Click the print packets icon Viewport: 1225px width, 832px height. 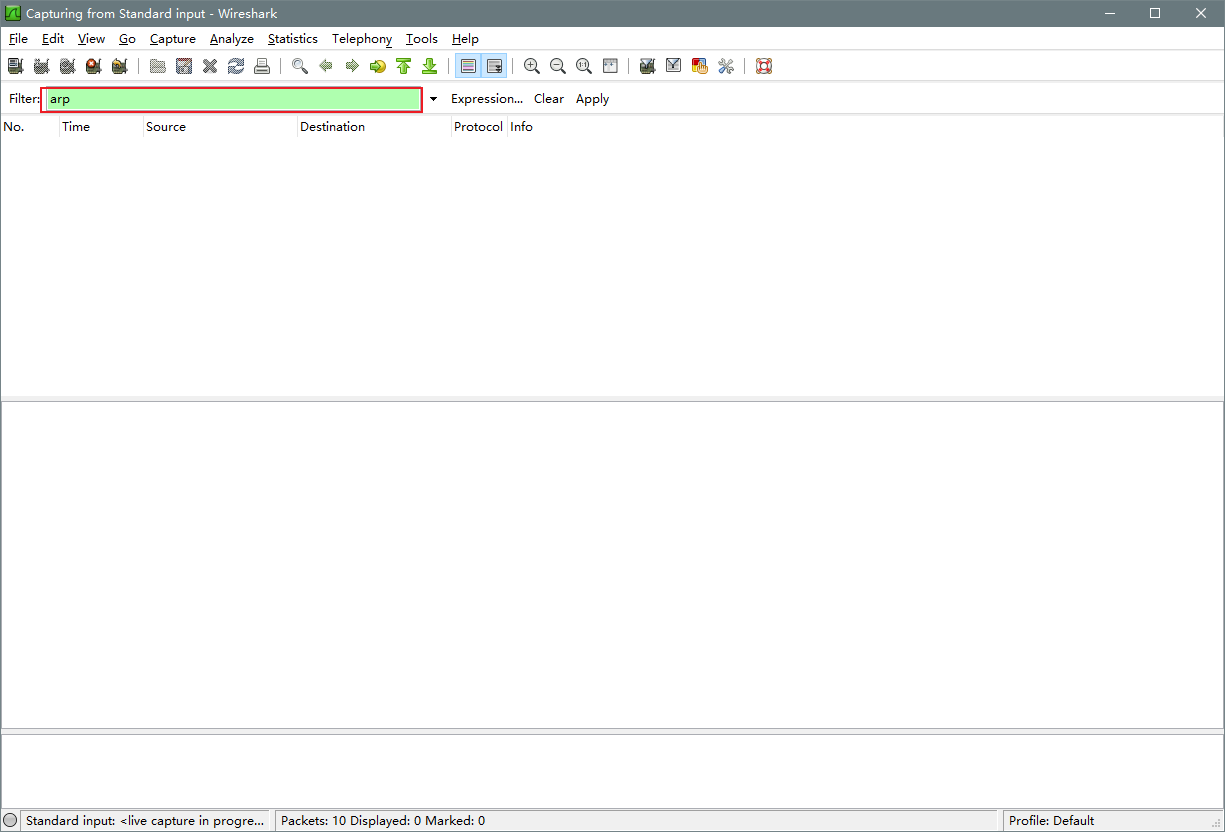pos(262,66)
